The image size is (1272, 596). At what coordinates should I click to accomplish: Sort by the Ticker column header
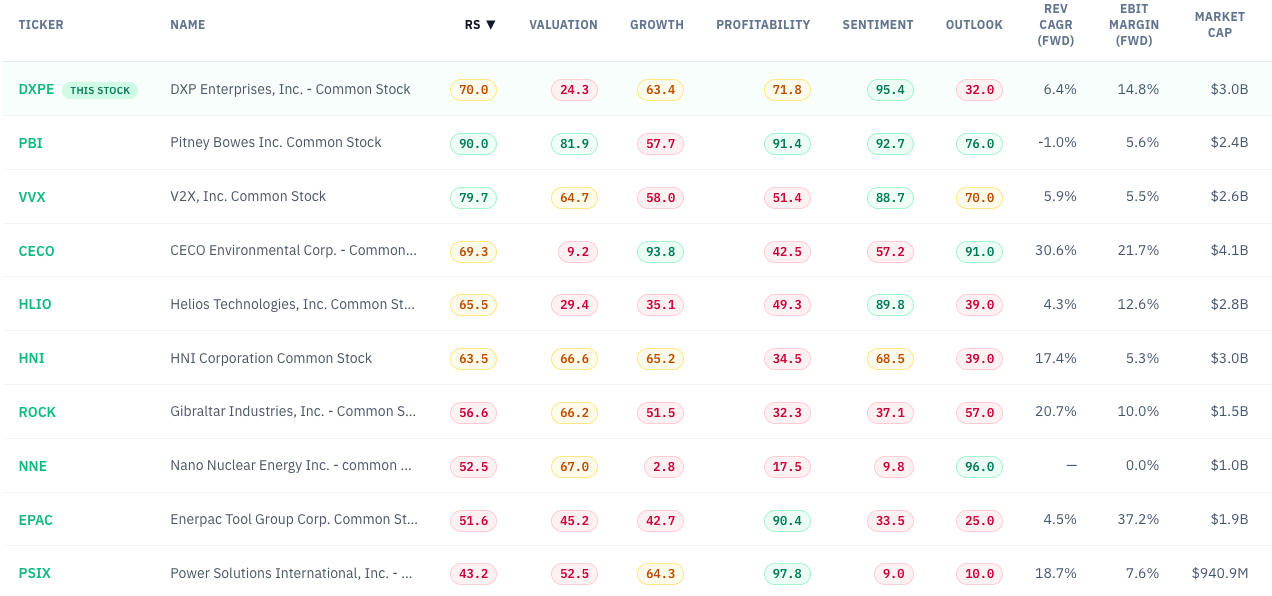pyautogui.click(x=41, y=25)
